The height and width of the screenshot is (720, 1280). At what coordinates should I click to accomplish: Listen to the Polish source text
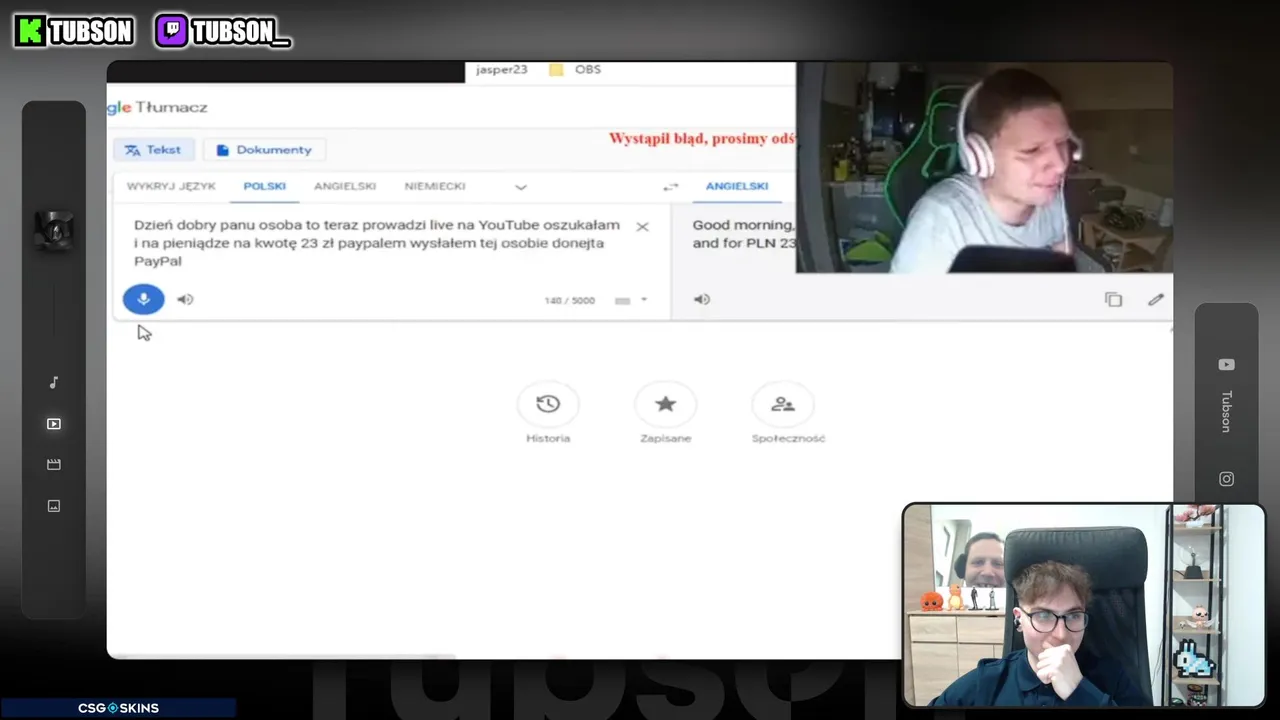[185, 299]
